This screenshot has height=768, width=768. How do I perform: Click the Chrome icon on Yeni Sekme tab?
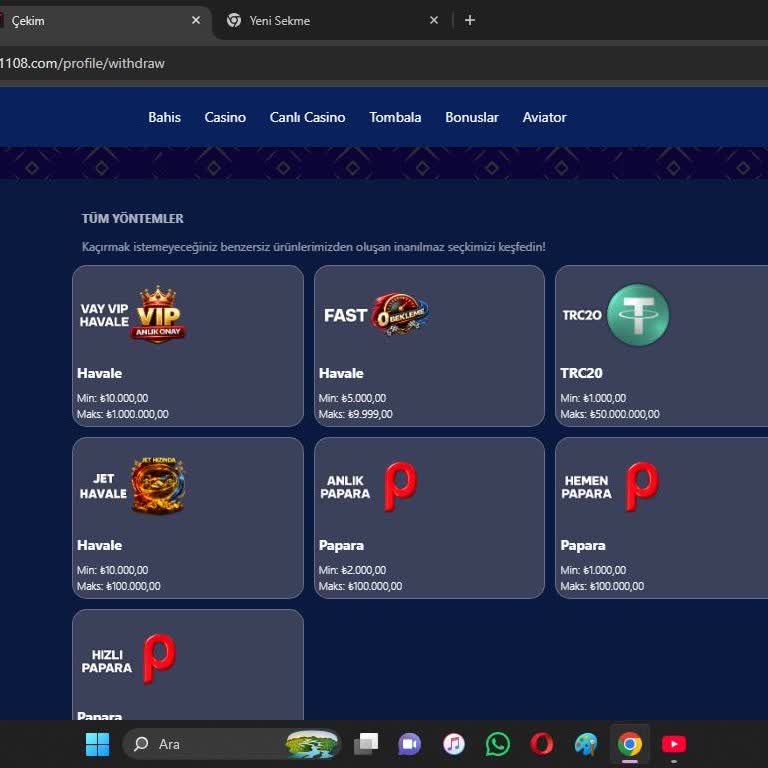pos(234,20)
